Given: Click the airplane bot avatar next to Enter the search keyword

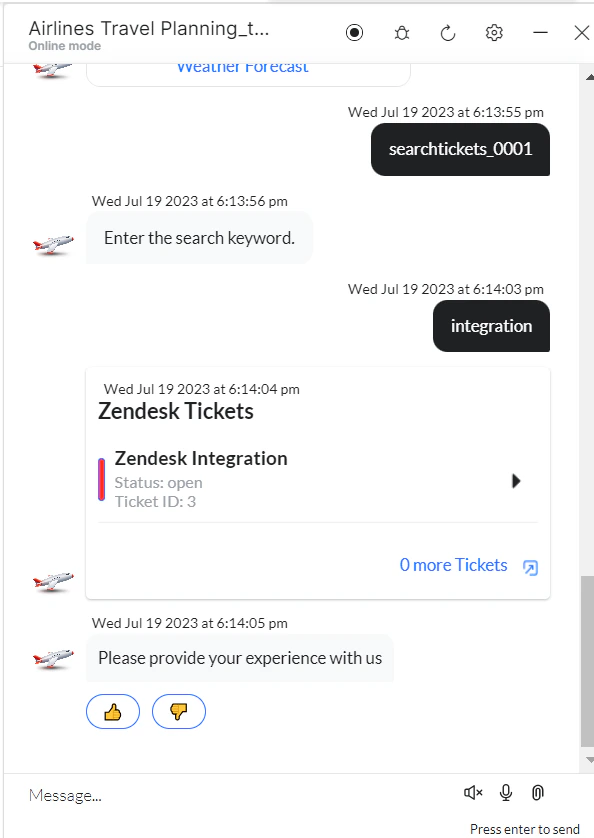Looking at the screenshot, I should 52,243.
